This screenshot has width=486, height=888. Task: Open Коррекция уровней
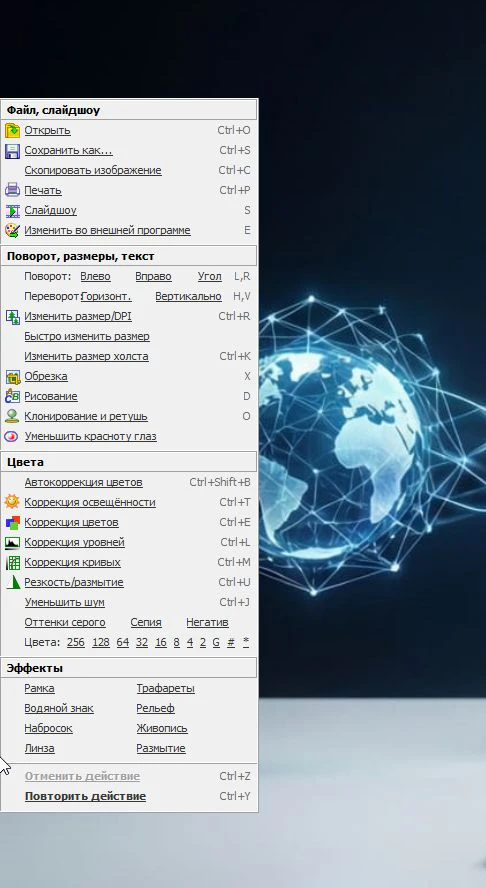click(75, 543)
